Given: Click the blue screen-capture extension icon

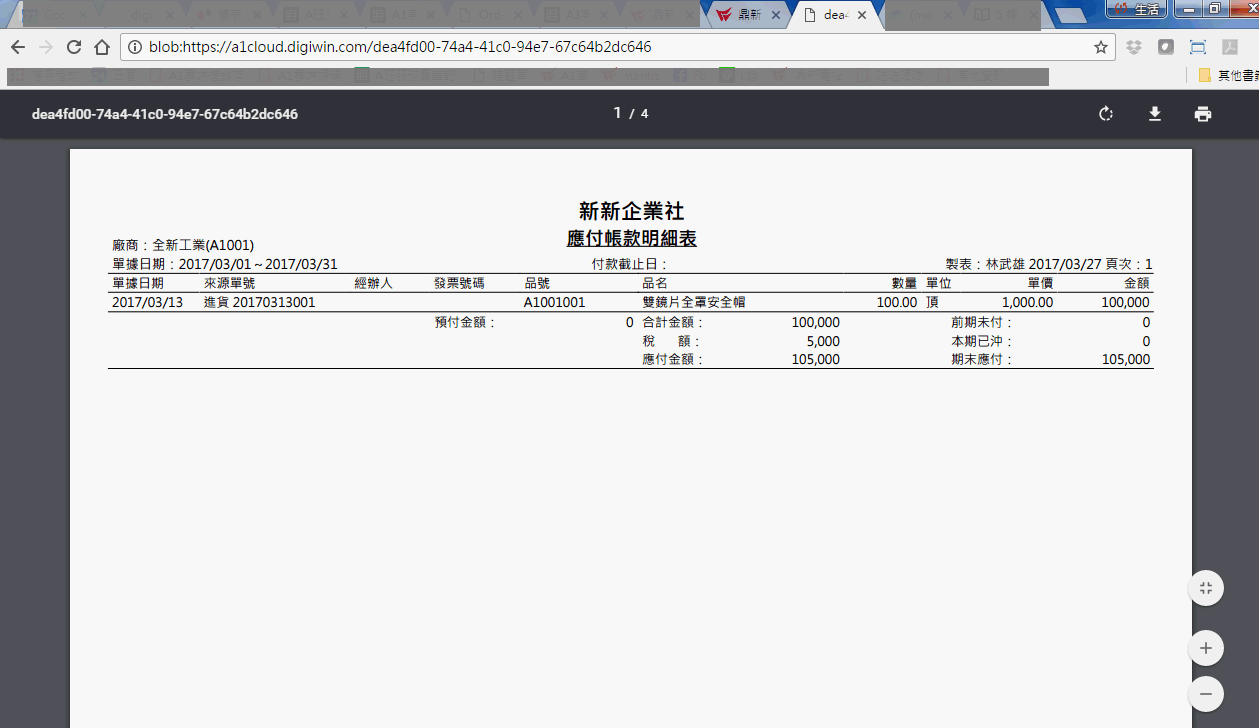Looking at the screenshot, I should (x=1198, y=47).
